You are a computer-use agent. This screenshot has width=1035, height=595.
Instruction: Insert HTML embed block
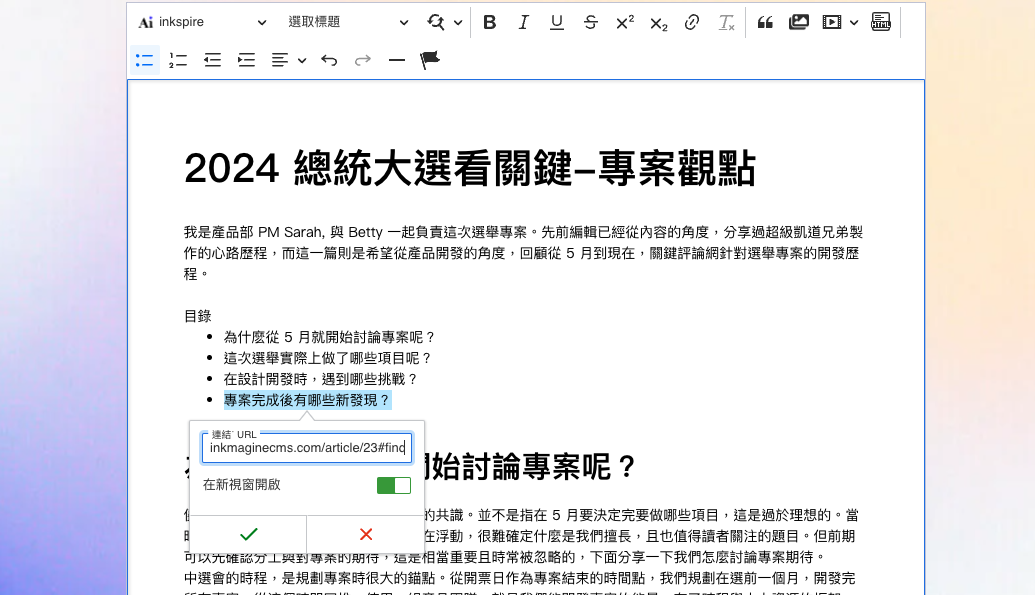pyautogui.click(x=881, y=22)
